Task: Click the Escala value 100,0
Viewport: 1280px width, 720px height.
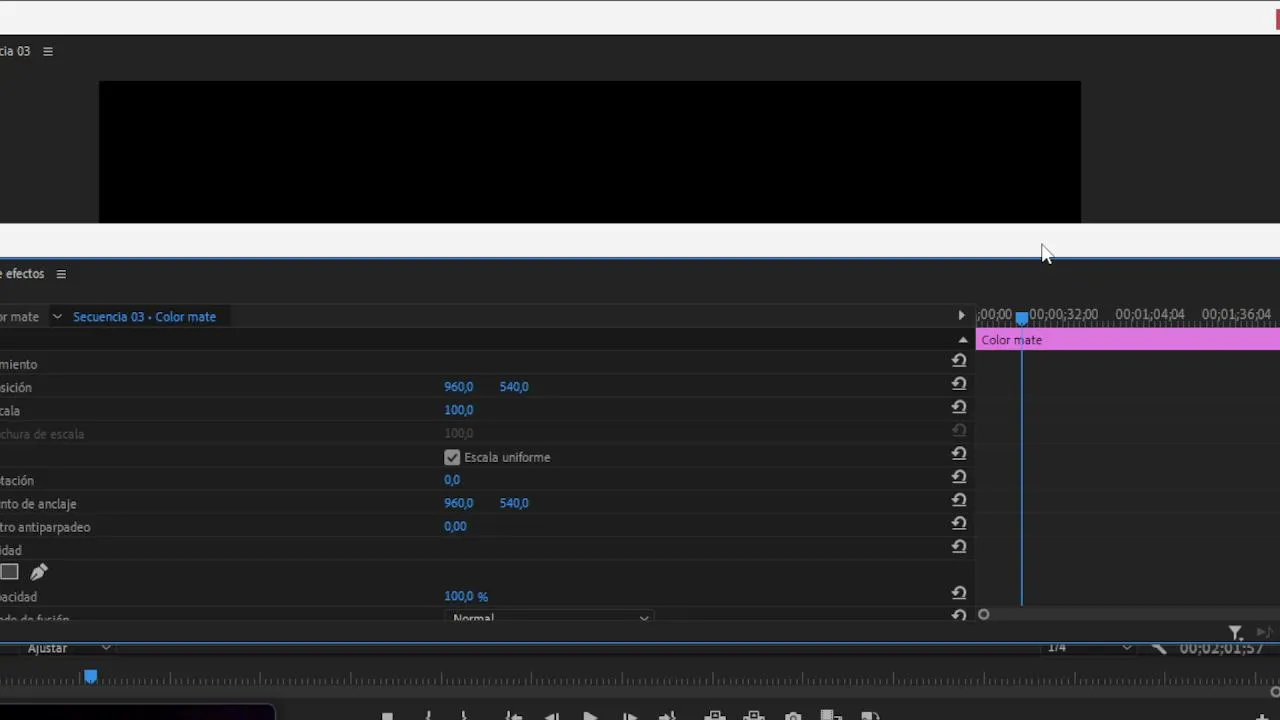Action: pos(459,410)
